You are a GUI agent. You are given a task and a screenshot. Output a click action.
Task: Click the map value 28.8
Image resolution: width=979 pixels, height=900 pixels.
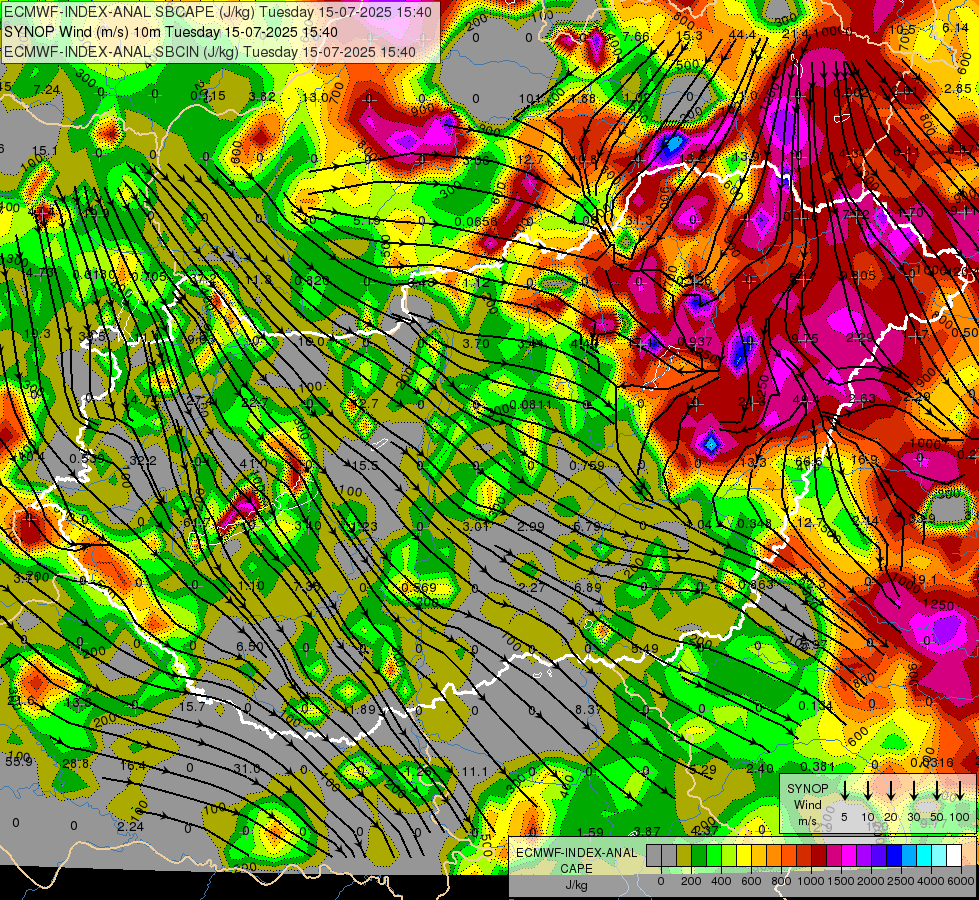click(76, 763)
